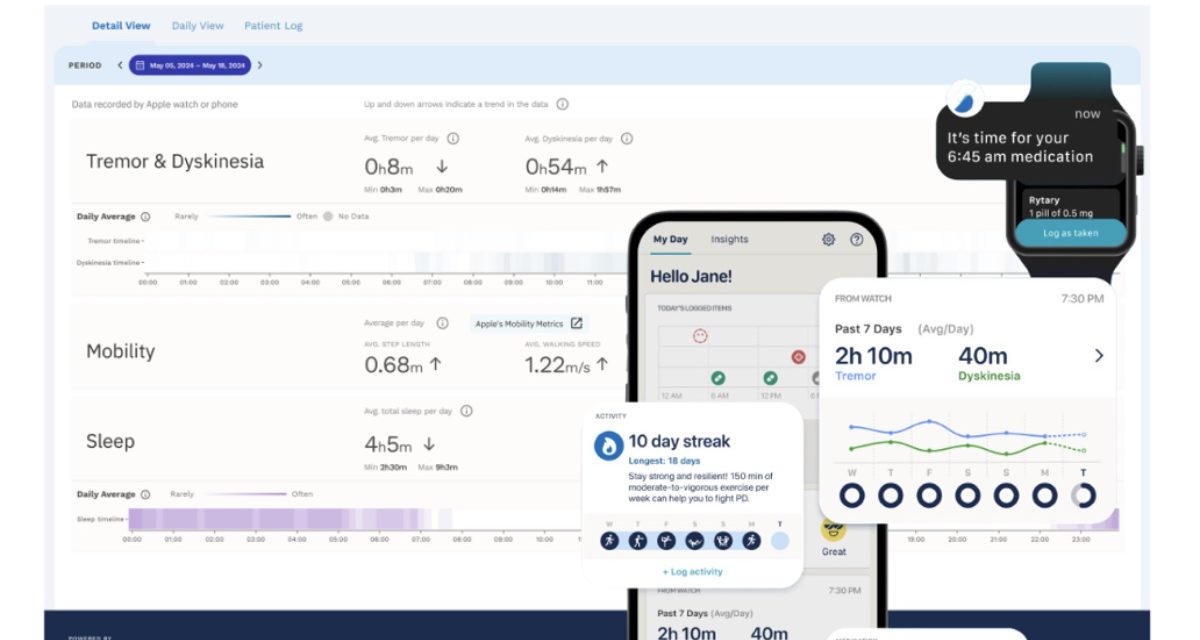Screen dimensions: 1200x640
Task: Tap the red logged item marker
Action: click(x=798, y=356)
